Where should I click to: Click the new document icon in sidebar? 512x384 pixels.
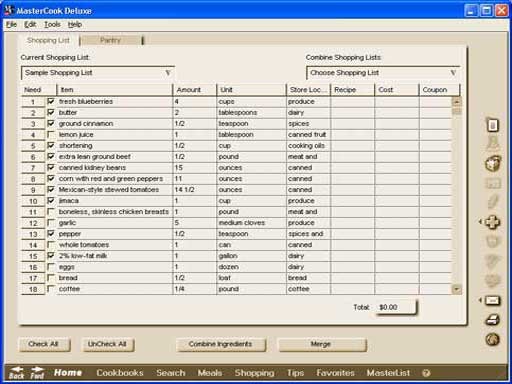pyautogui.click(x=492, y=125)
